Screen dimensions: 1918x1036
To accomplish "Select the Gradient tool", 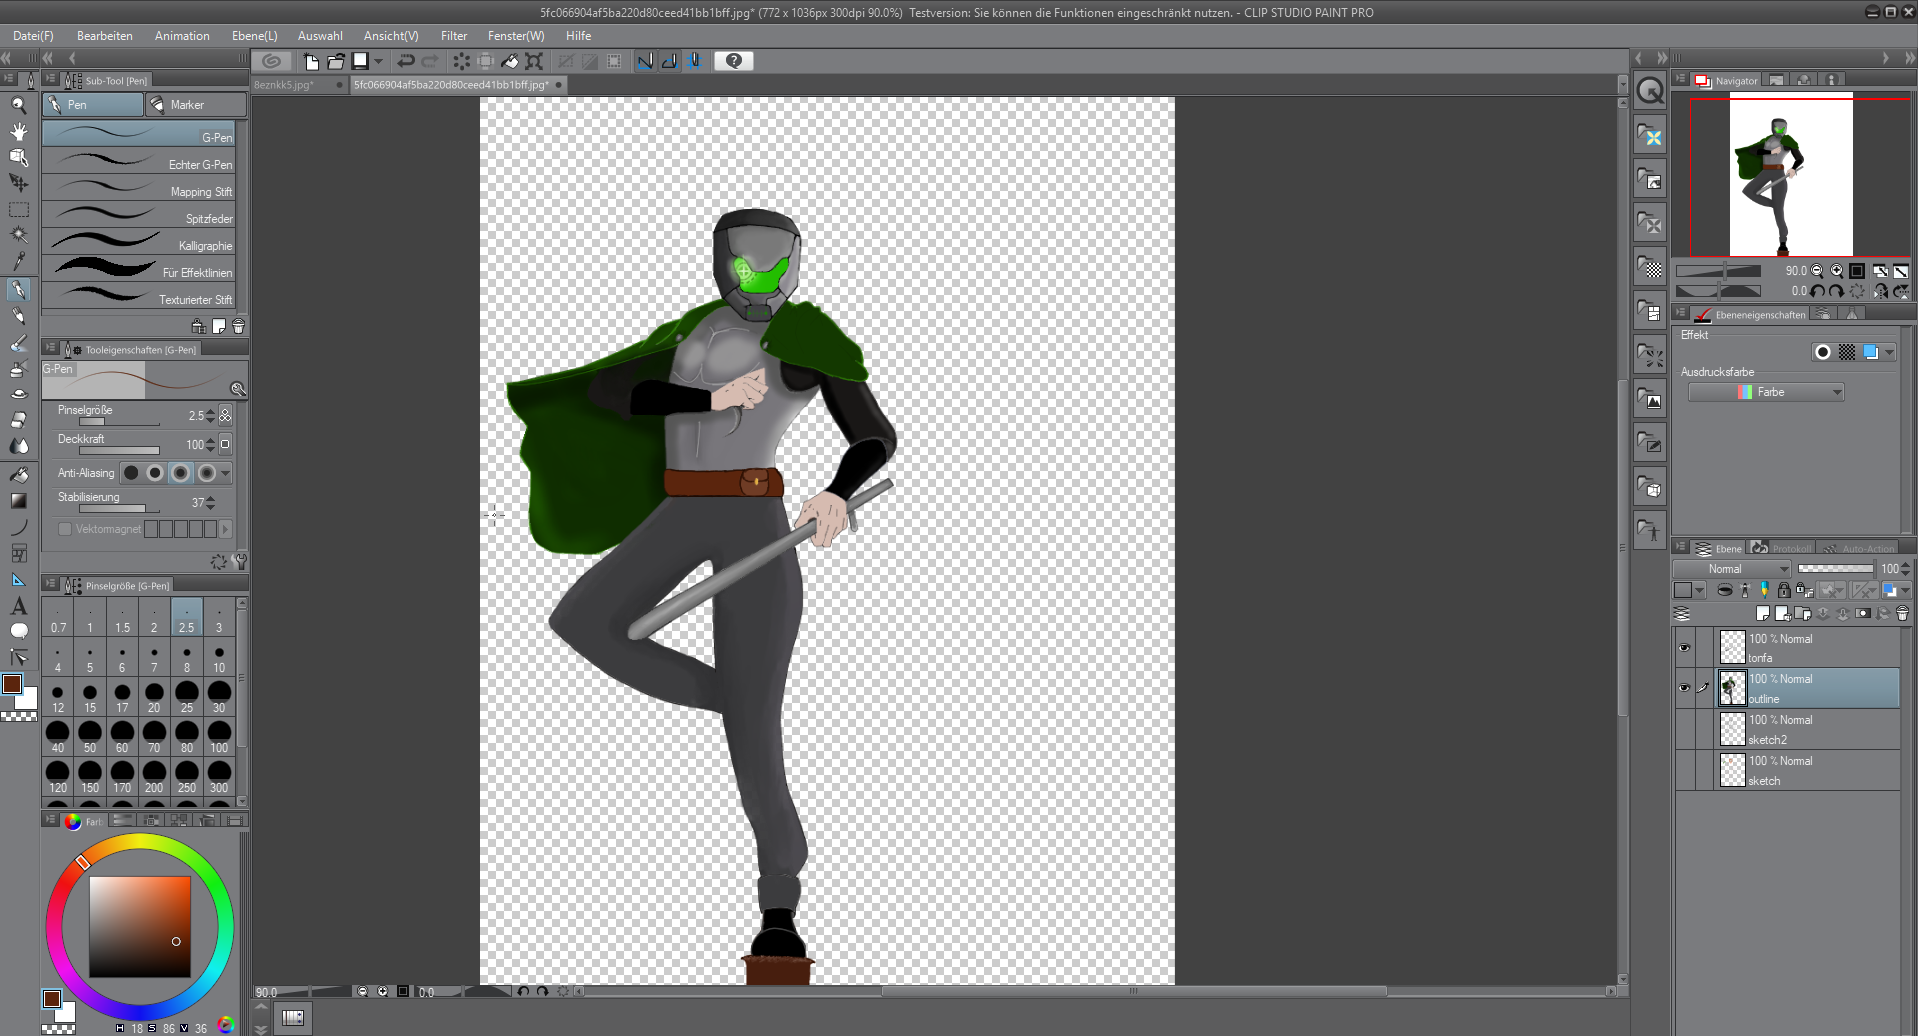I will 18,501.
